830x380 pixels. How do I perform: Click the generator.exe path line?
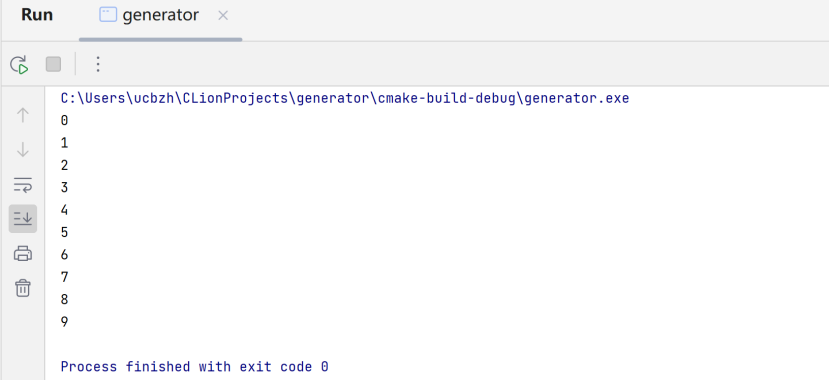point(345,98)
